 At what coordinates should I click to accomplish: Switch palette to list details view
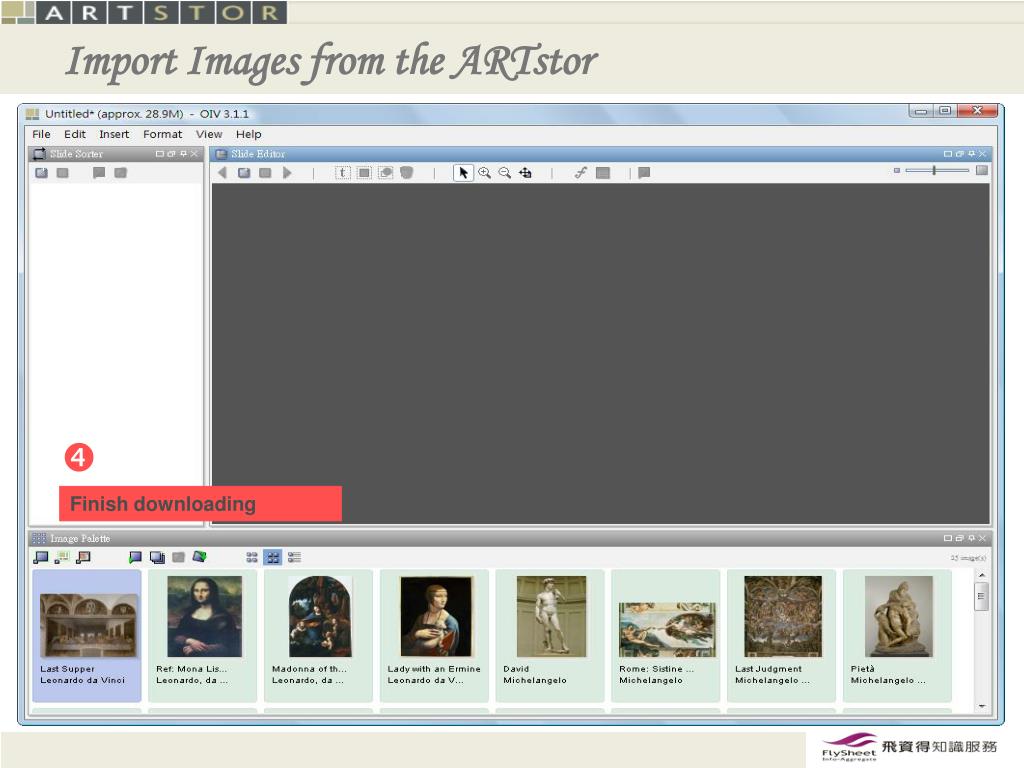coord(295,557)
